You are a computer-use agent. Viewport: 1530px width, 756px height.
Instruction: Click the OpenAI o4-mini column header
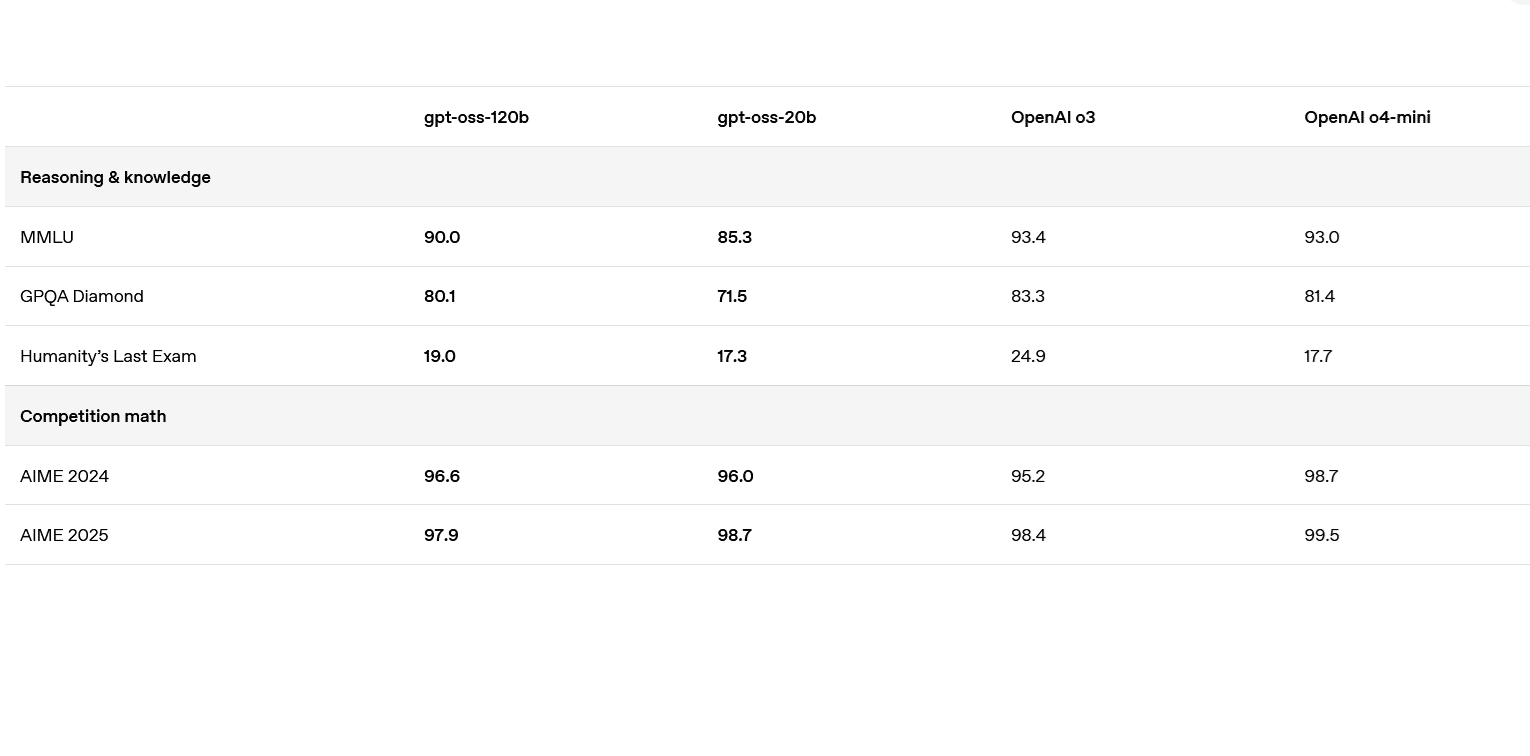pyautogui.click(x=1366, y=117)
